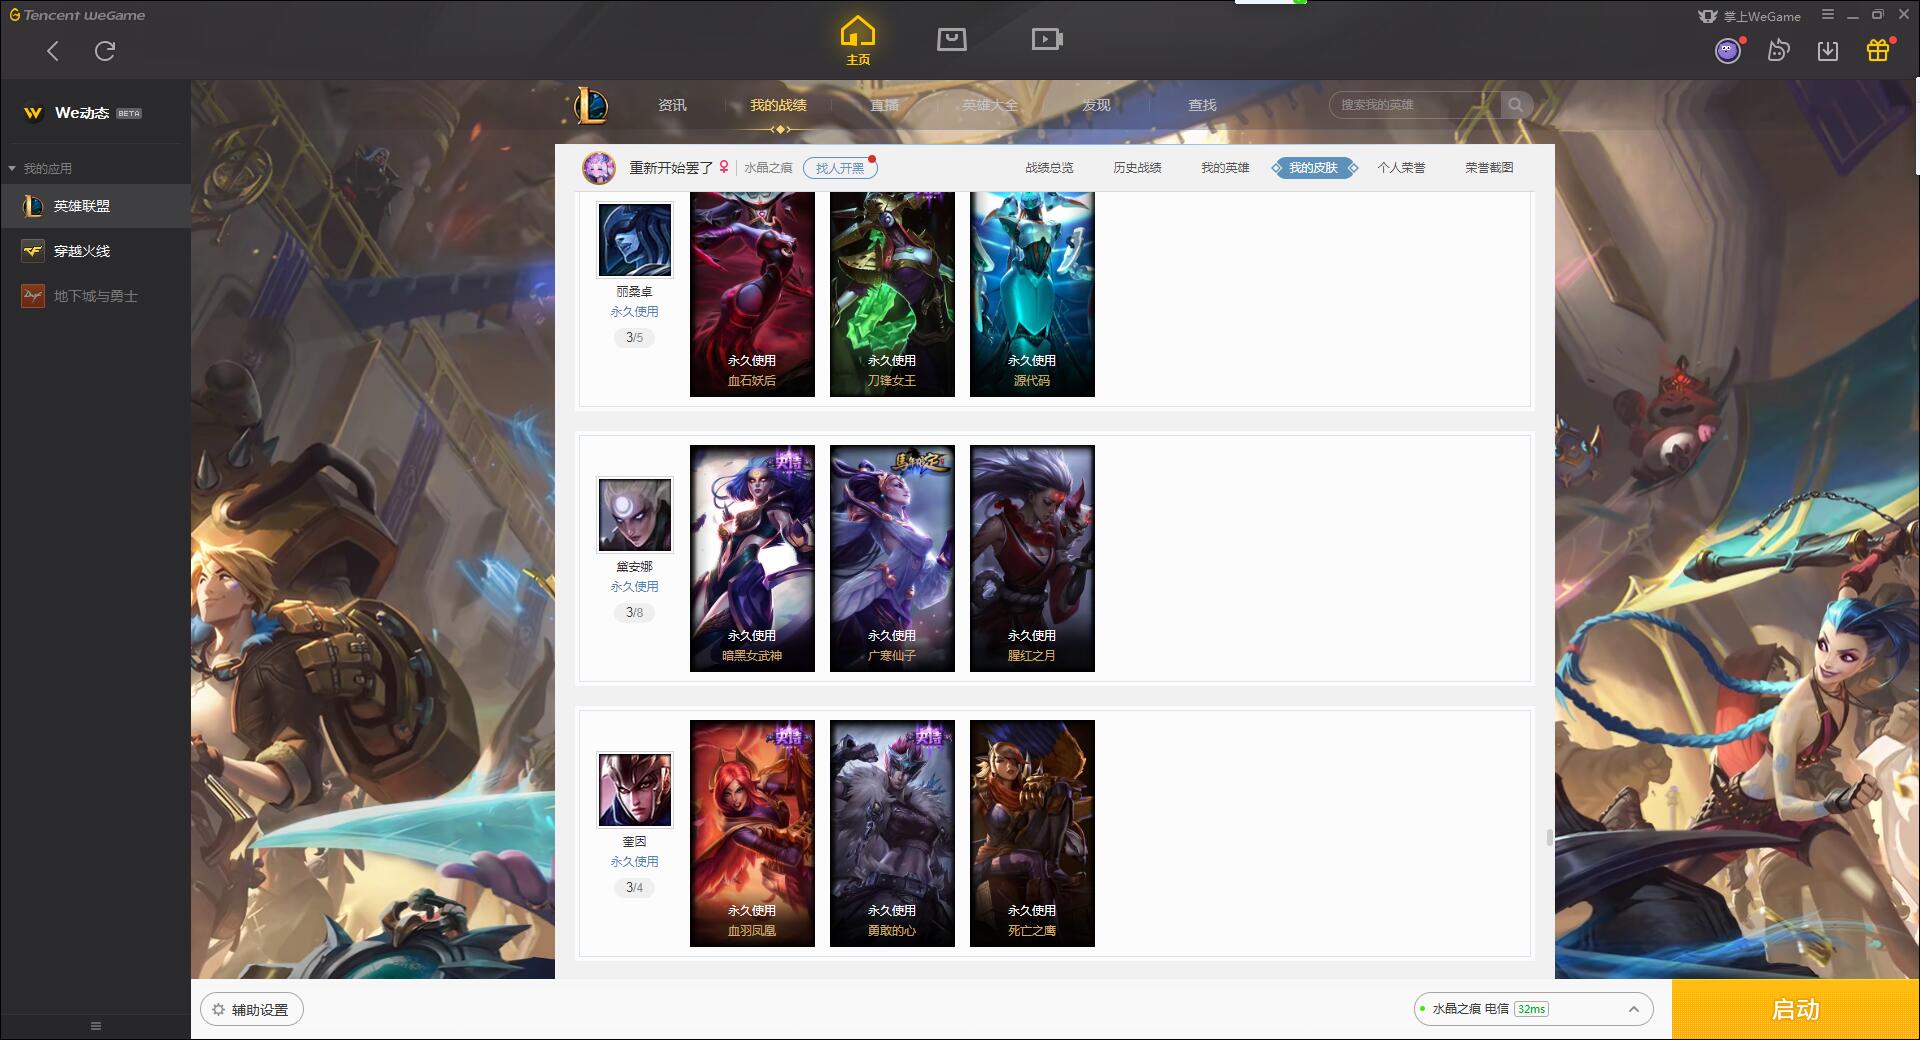This screenshot has height=1040, width=1920.
Task: Click the player profile avatar
Action: point(599,168)
